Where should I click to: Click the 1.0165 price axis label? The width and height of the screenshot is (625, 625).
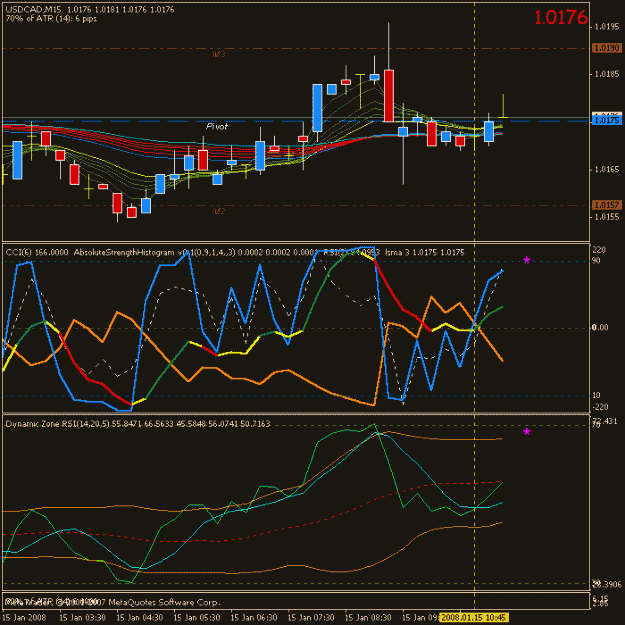pos(607,169)
